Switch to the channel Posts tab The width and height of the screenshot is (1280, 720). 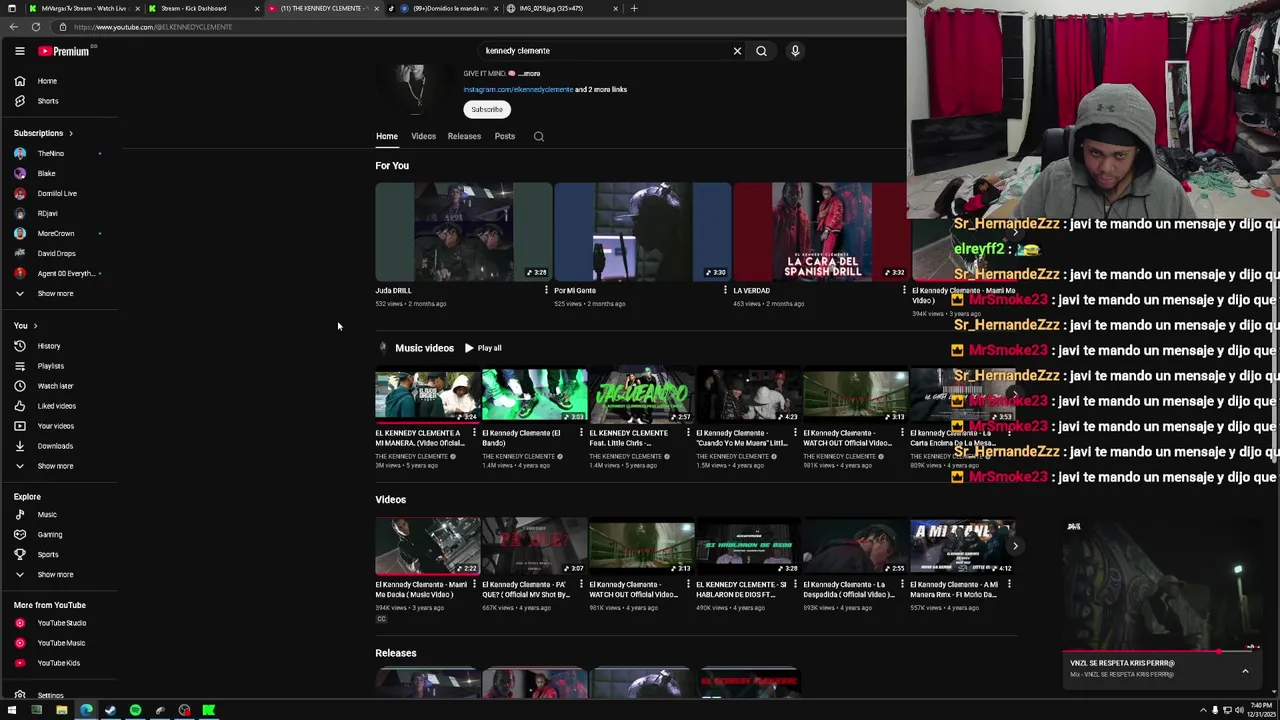(x=504, y=137)
